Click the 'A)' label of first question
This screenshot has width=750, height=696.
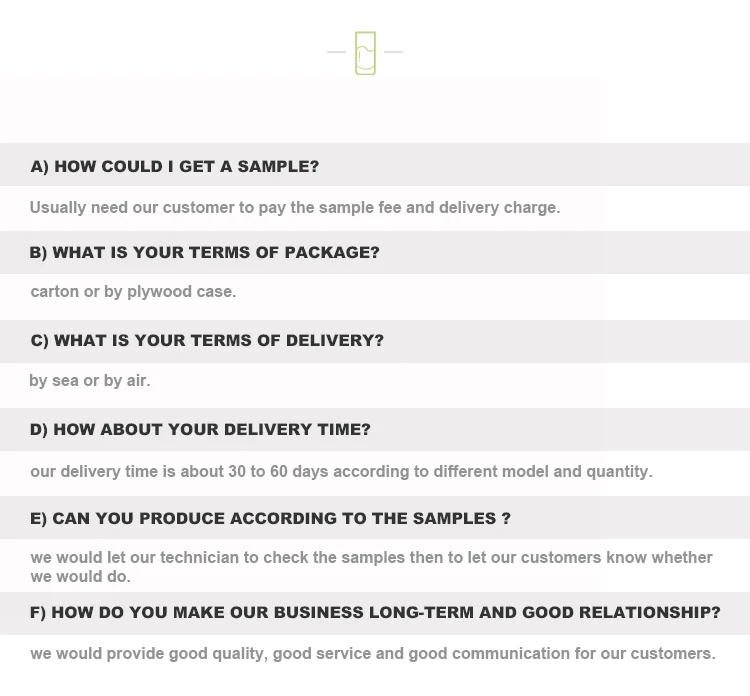[x=40, y=166]
